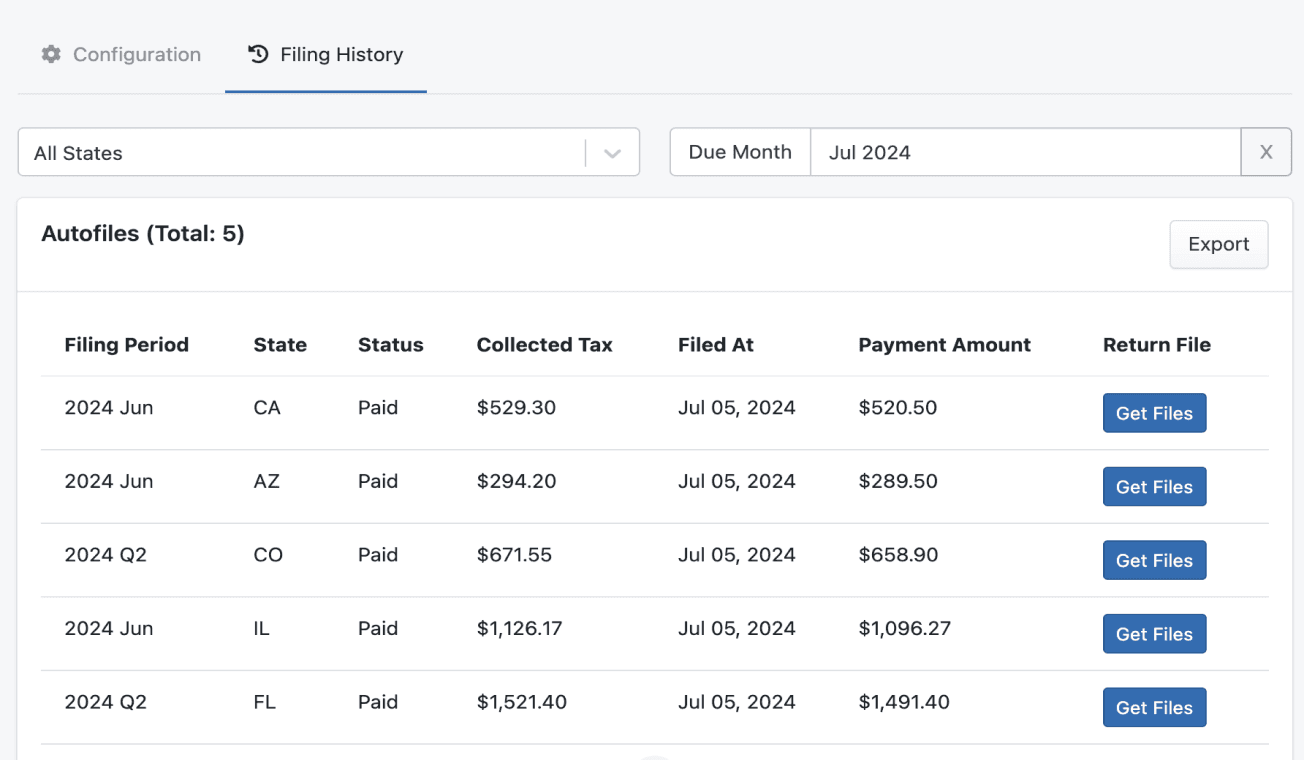The image size is (1304, 760).
Task: Click the Payment Amount column header
Action: pos(944,345)
